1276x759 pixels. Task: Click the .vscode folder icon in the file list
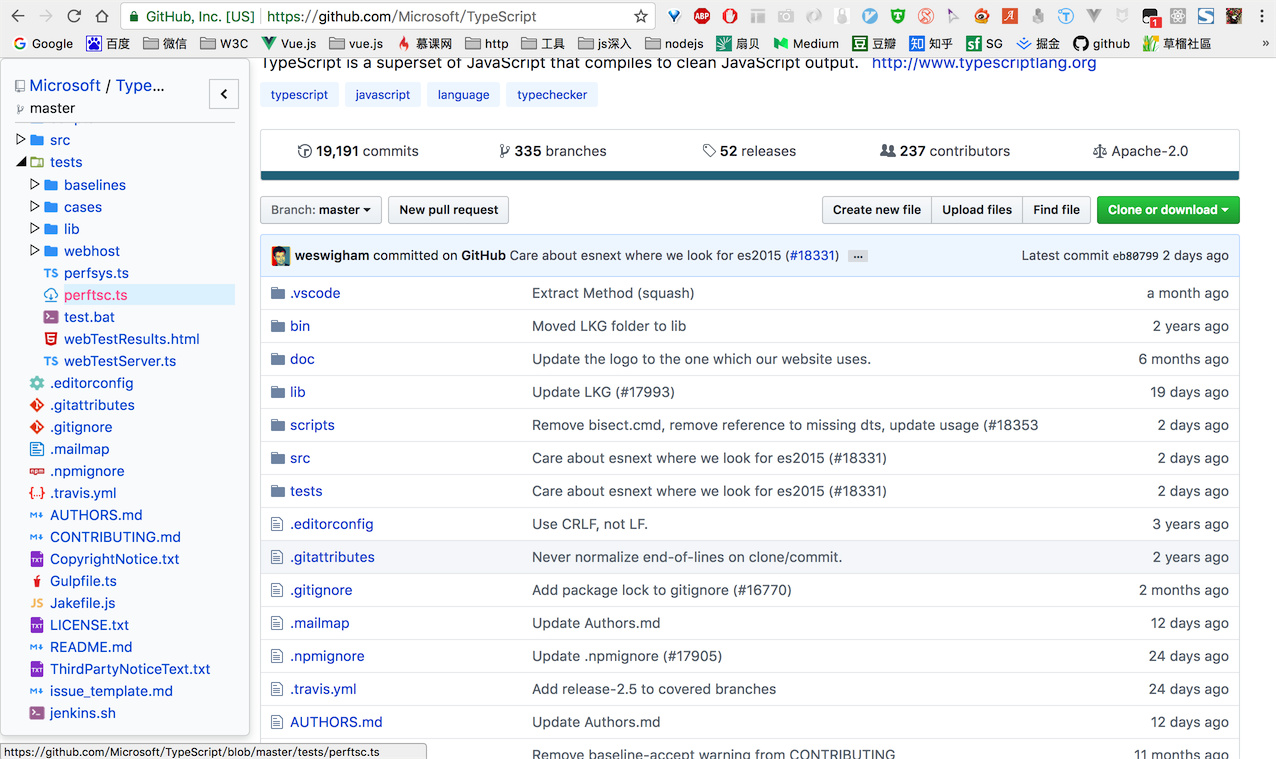click(278, 293)
